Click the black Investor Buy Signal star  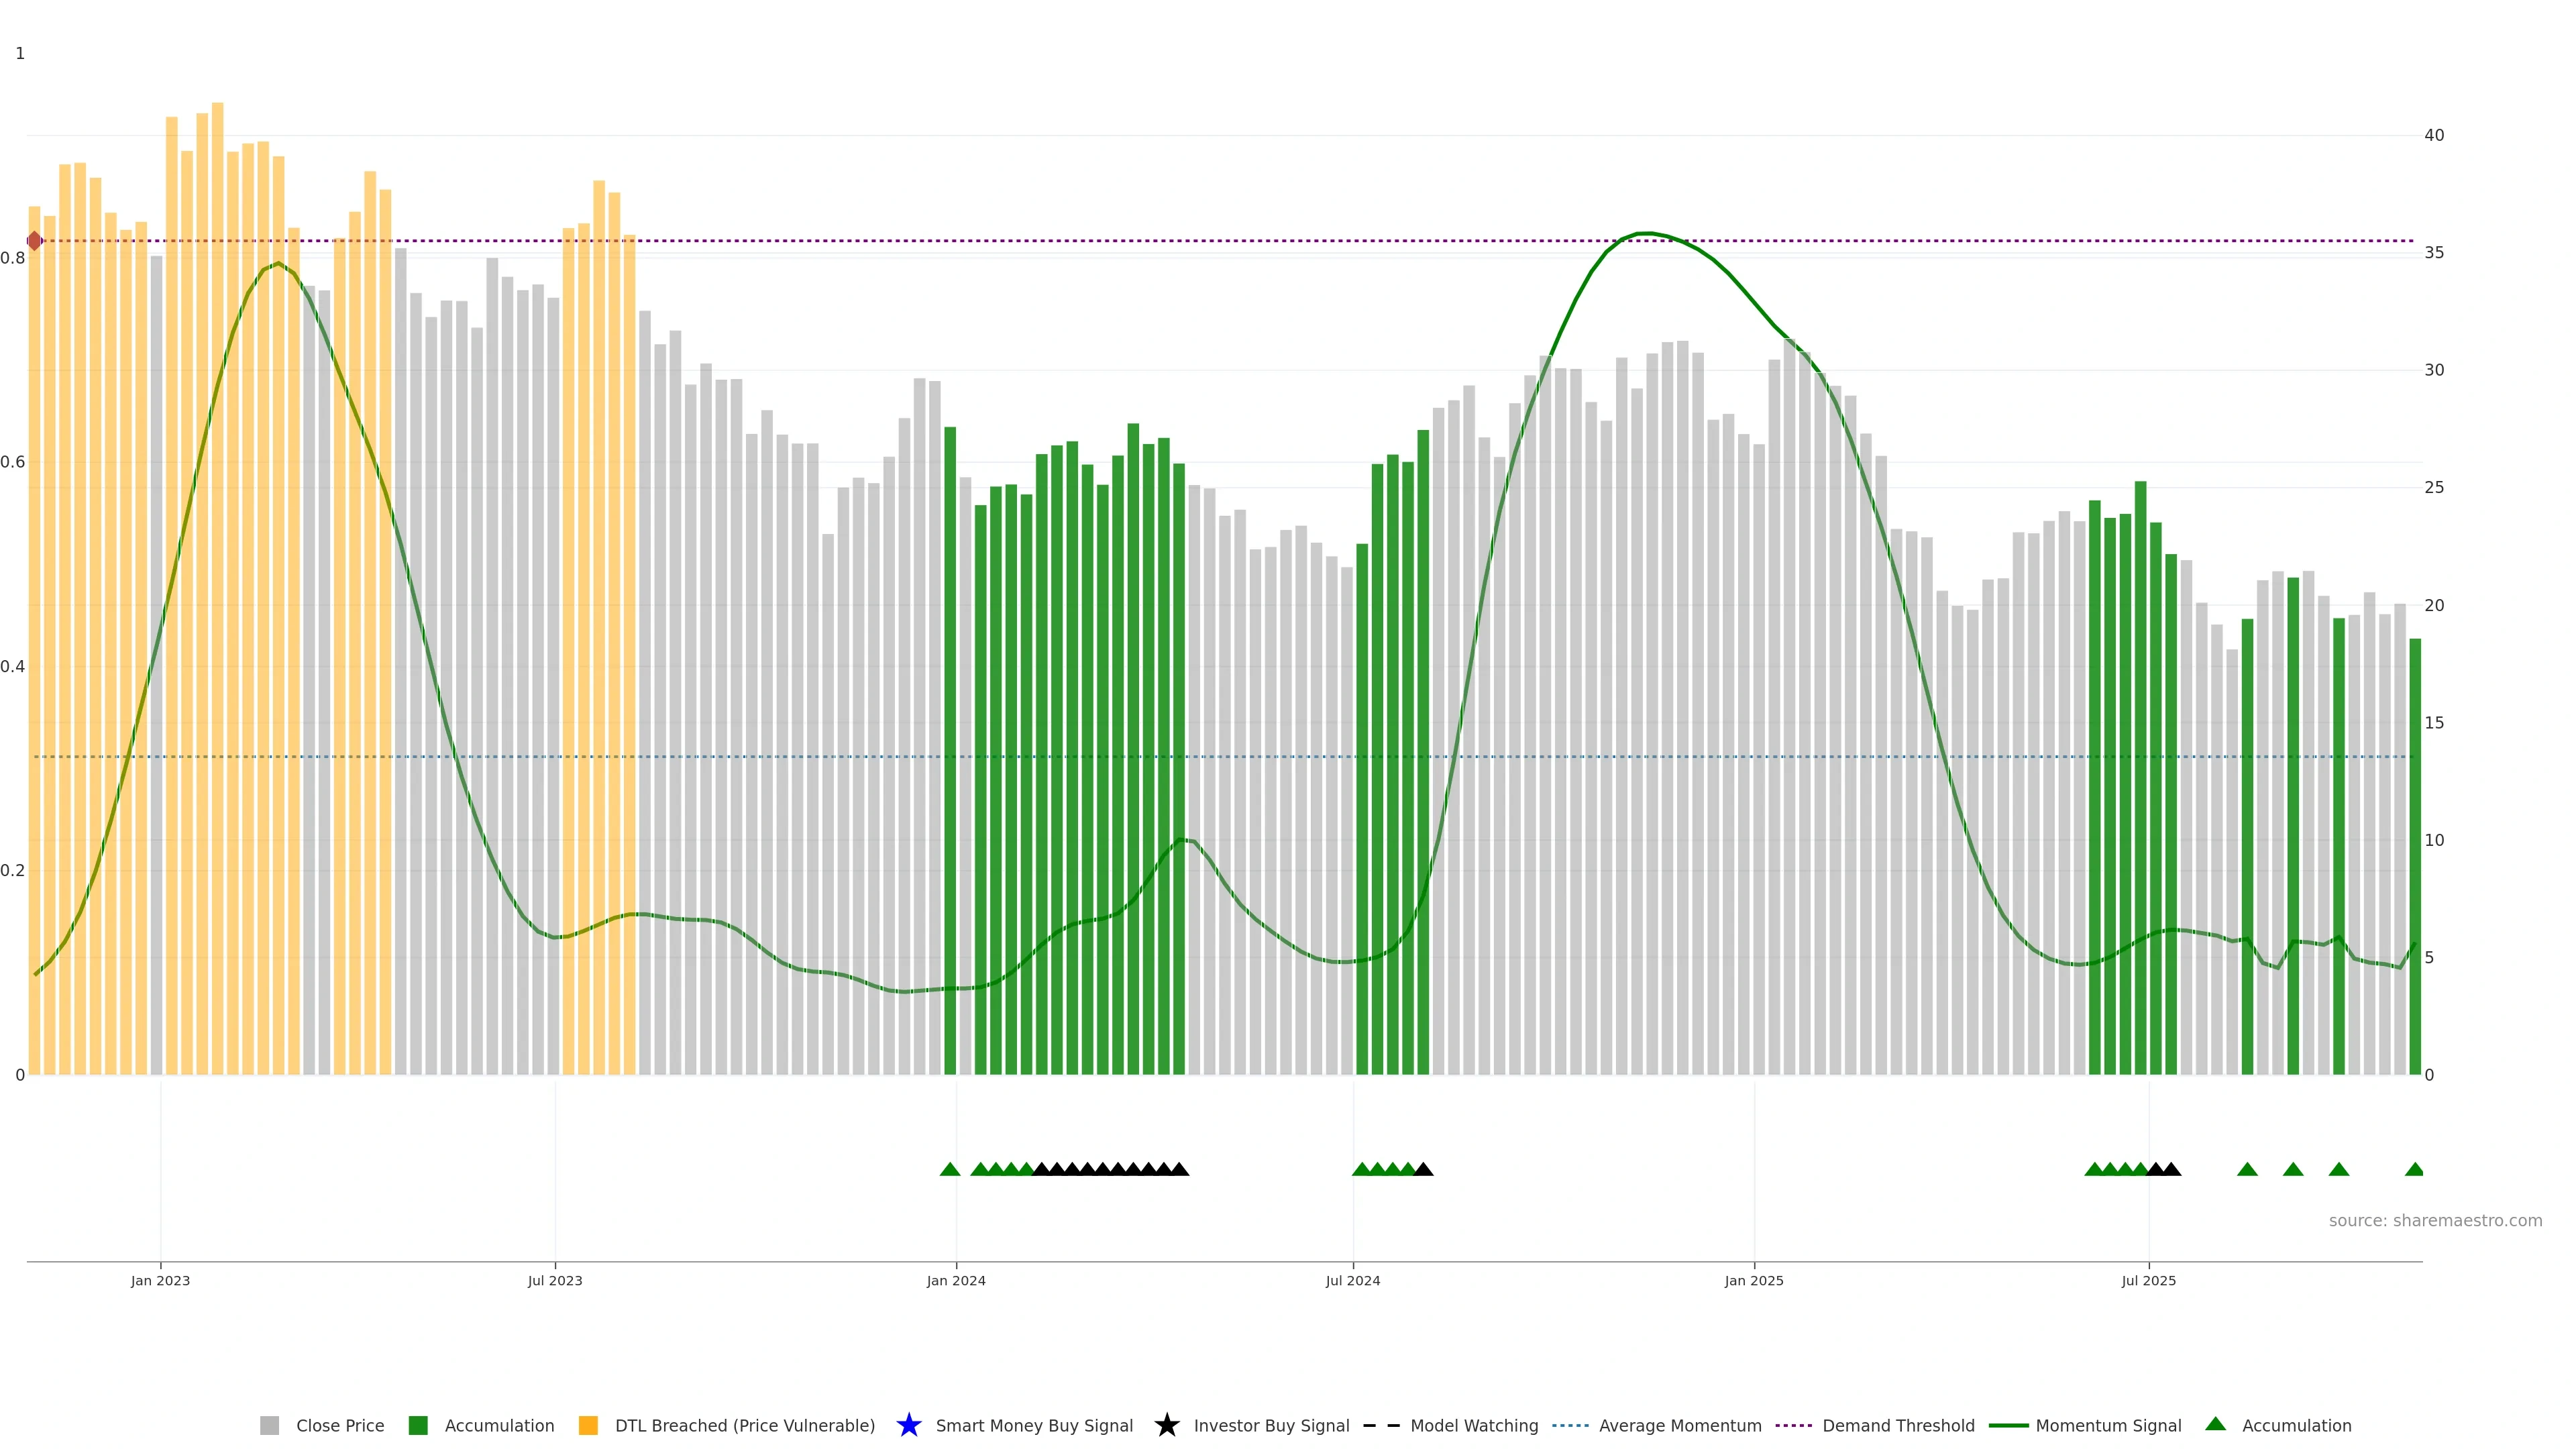[1166, 1425]
